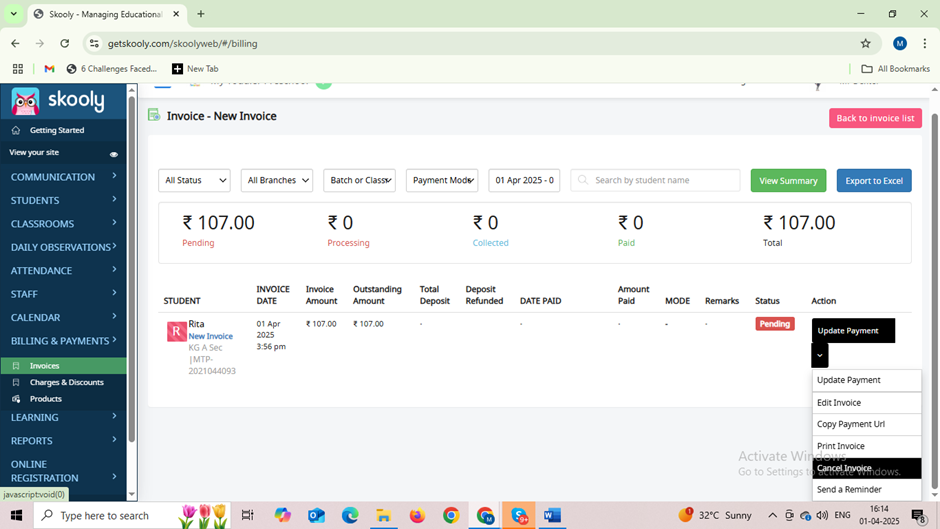This screenshot has width=940, height=529.
Task: Expand CALENDAR sidebar section
Action: [63, 317]
